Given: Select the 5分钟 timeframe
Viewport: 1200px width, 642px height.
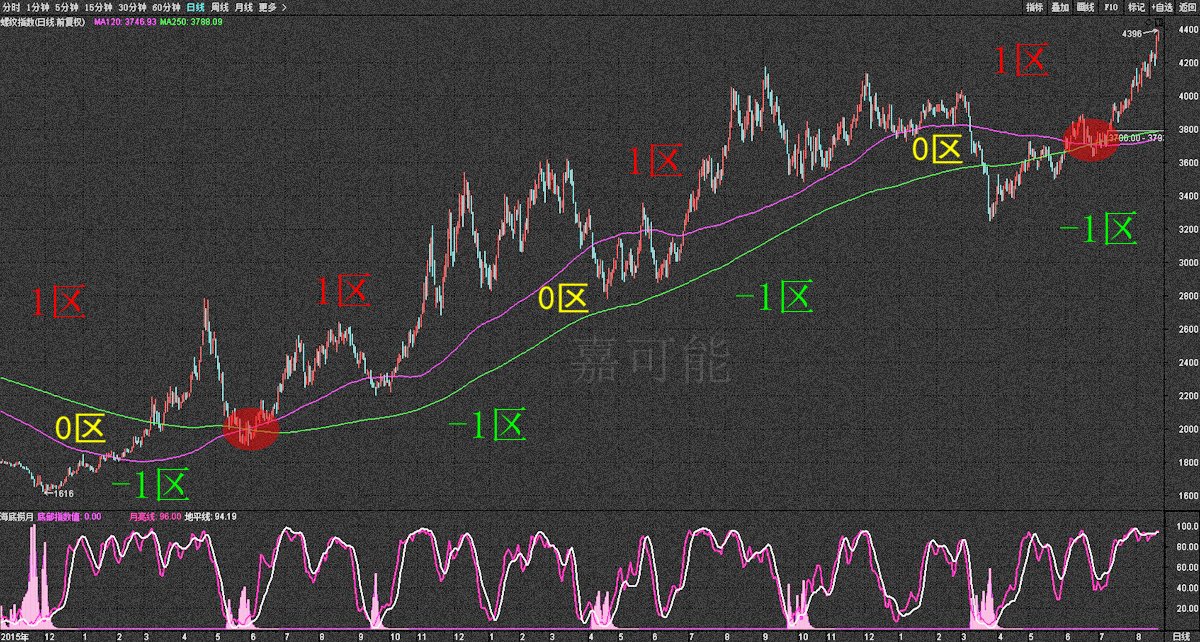Looking at the screenshot, I should click(x=68, y=6).
